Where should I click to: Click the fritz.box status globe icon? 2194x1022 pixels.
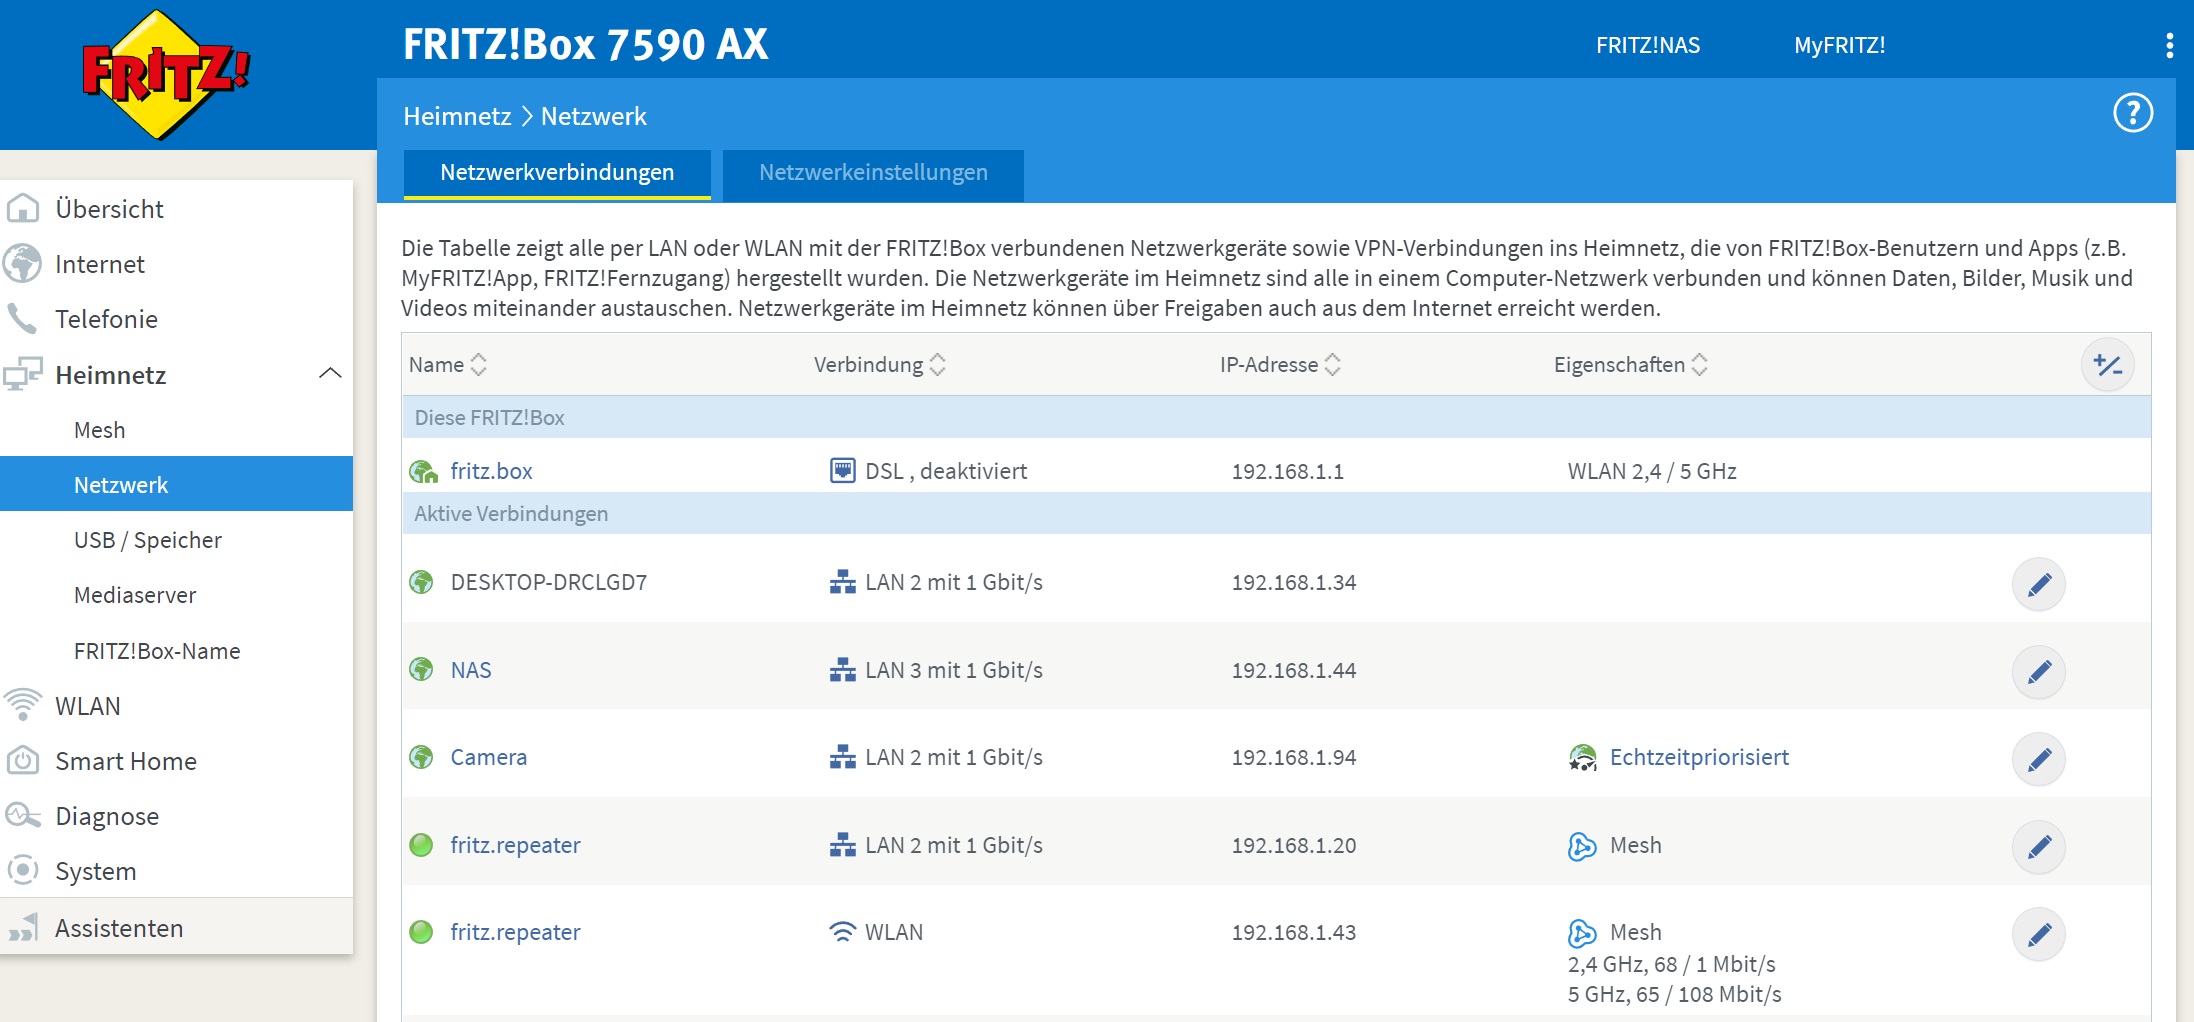pos(423,471)
